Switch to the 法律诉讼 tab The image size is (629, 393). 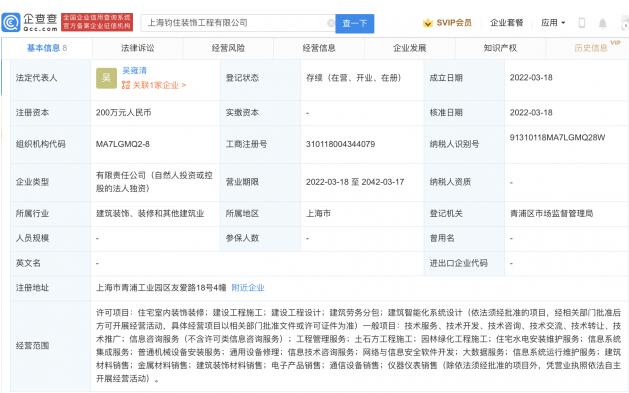coord(138,48)
